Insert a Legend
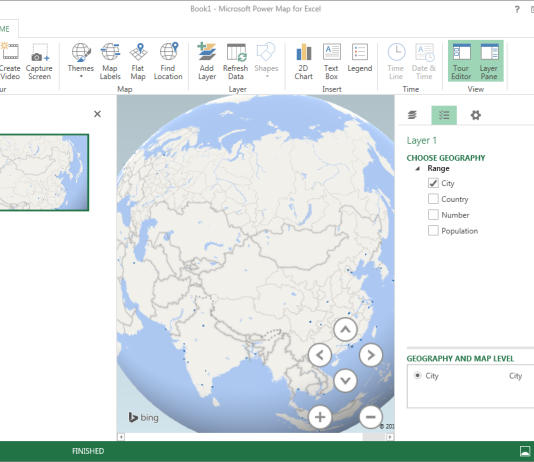 360,58
